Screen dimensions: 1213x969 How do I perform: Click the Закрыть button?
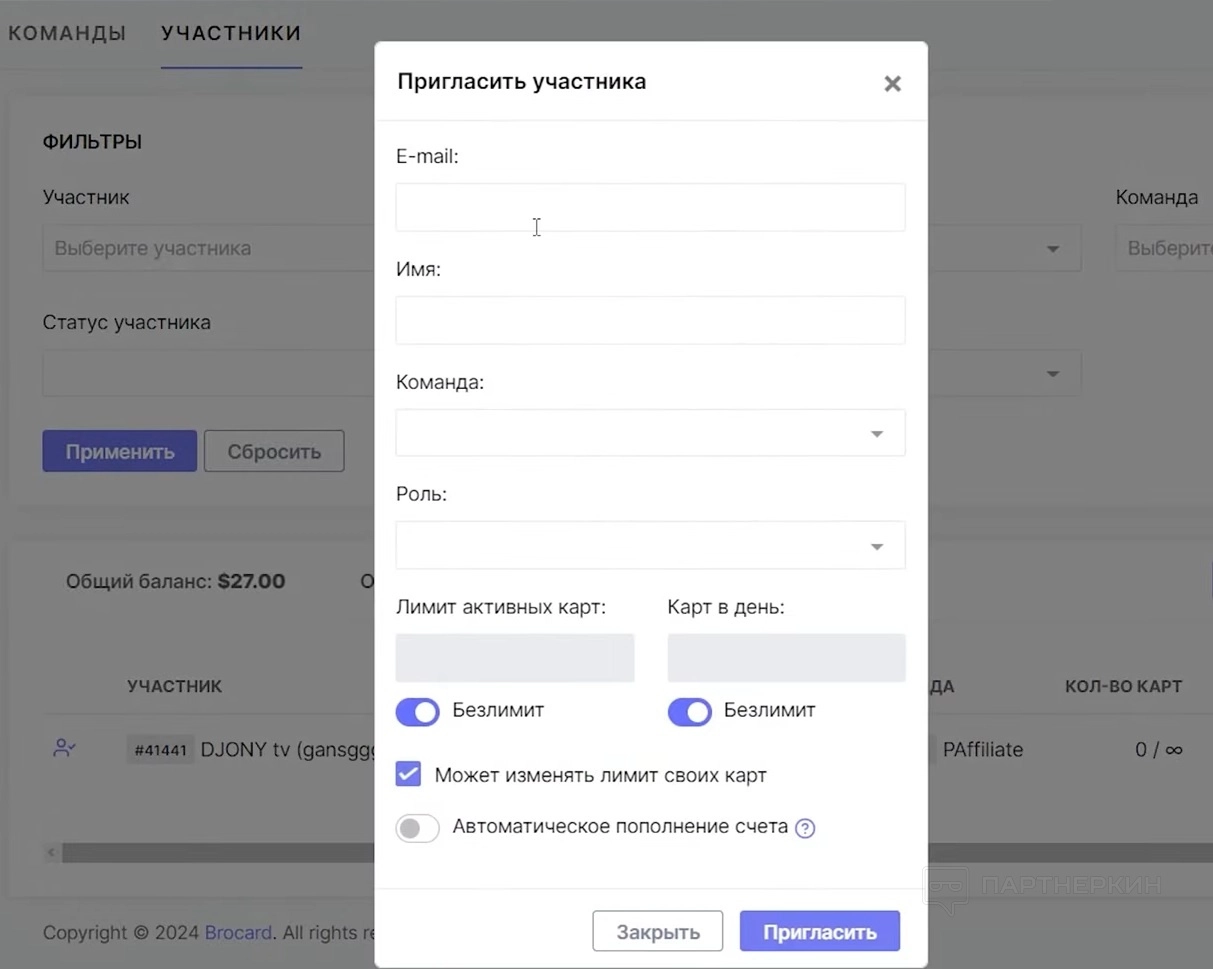[658, 932]
